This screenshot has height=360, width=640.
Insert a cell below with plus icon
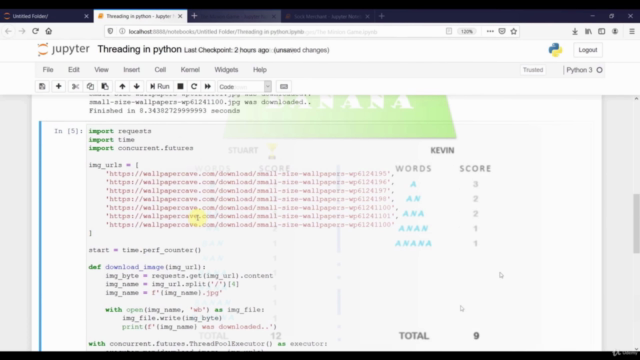tap(58, 87)
